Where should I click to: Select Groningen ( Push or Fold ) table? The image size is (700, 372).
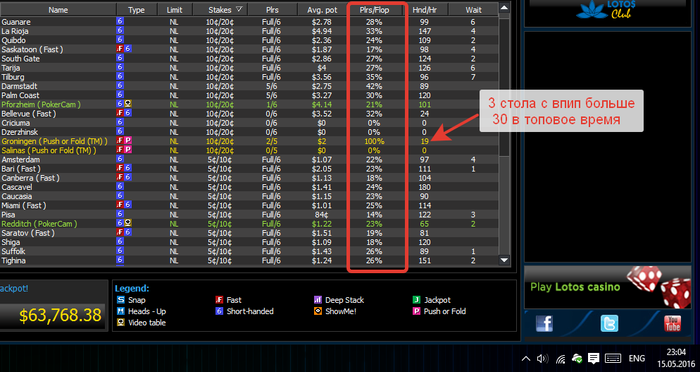[x=249, y=141]
